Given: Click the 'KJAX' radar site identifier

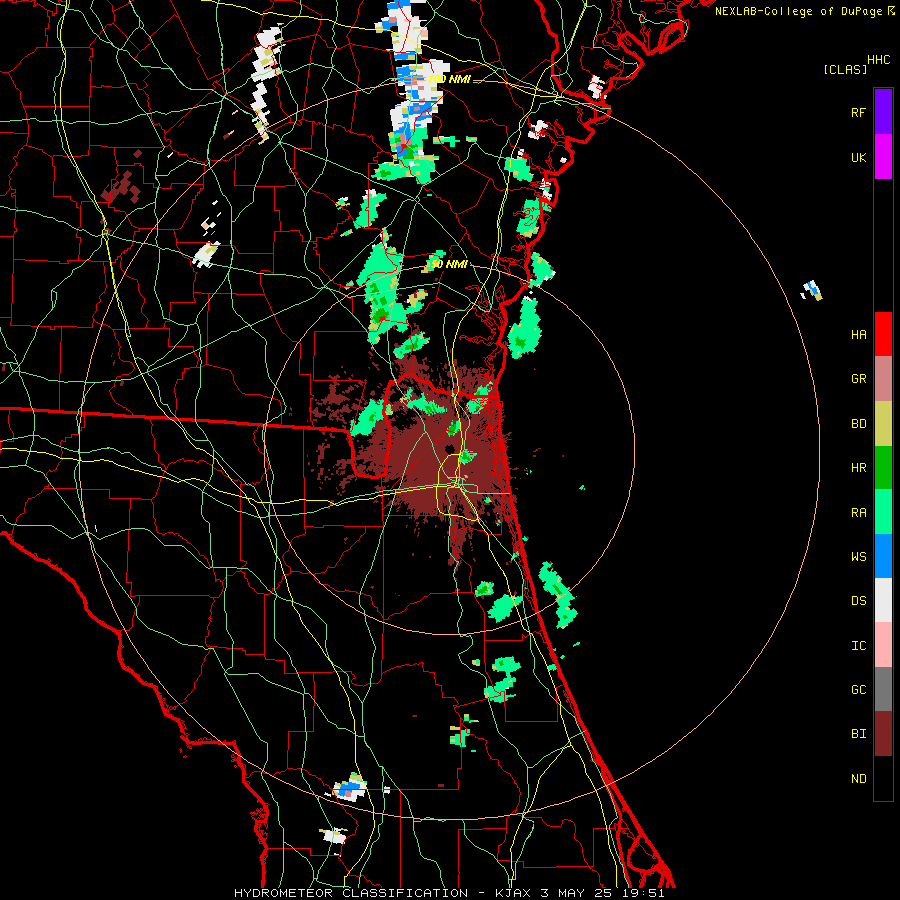Looking at the screenshot, I should click(513, 893).
